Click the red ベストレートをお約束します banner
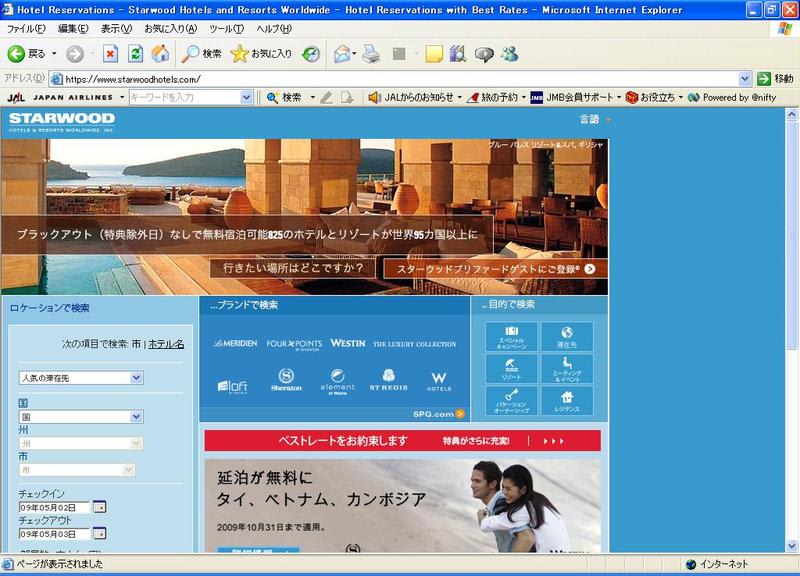 coord(403,441)
